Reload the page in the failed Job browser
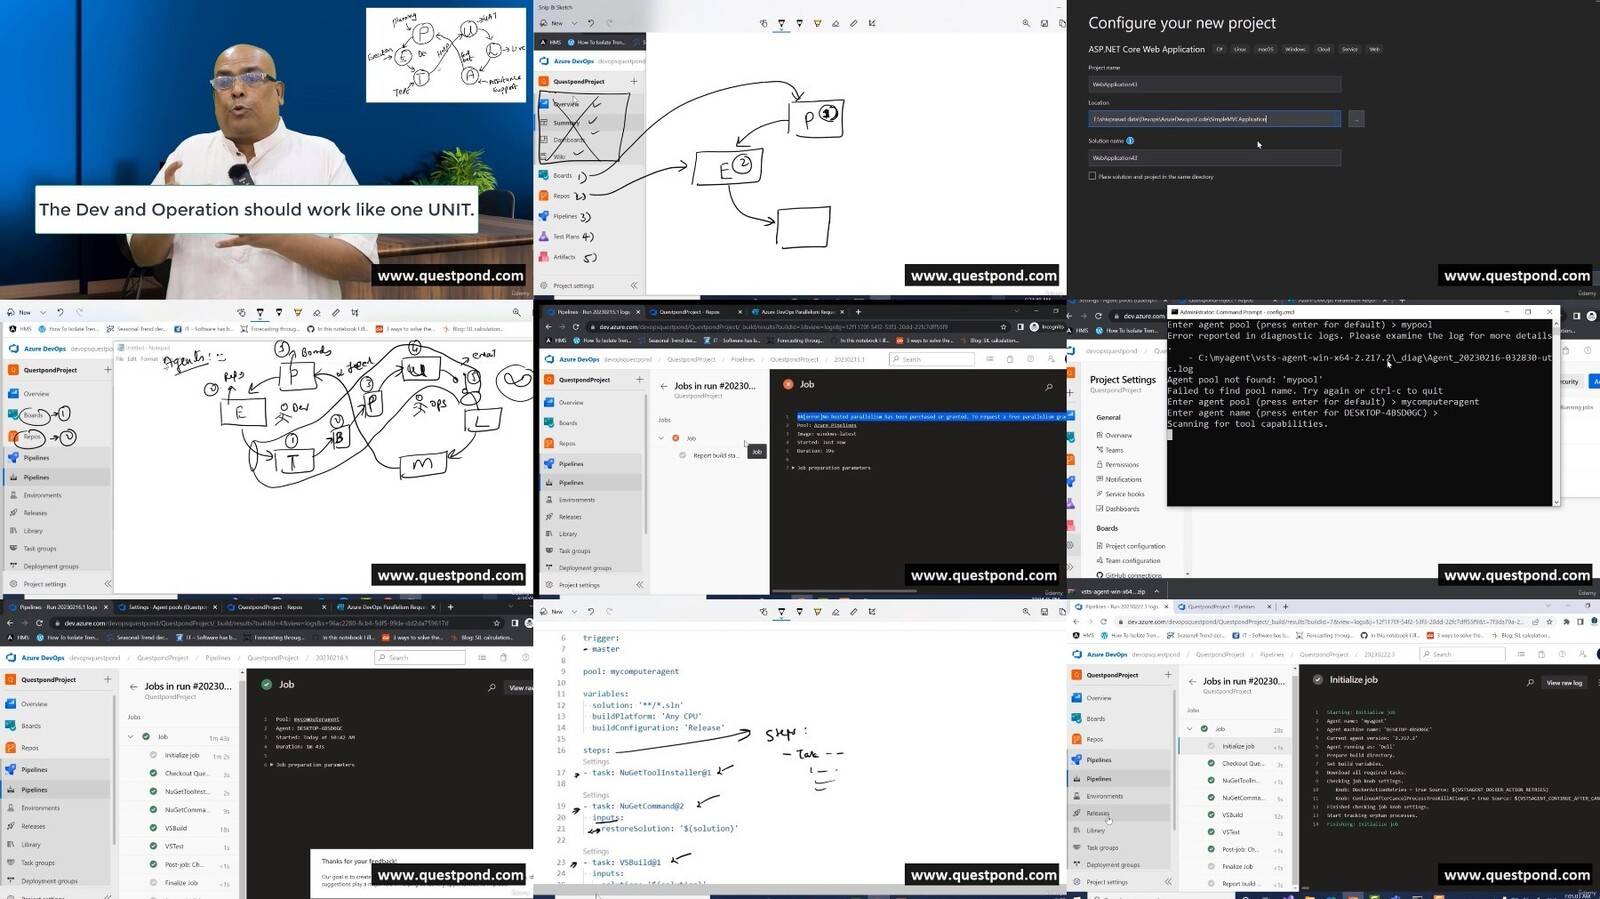This screenshot has width=1600, height=899. tap(576, 327)
